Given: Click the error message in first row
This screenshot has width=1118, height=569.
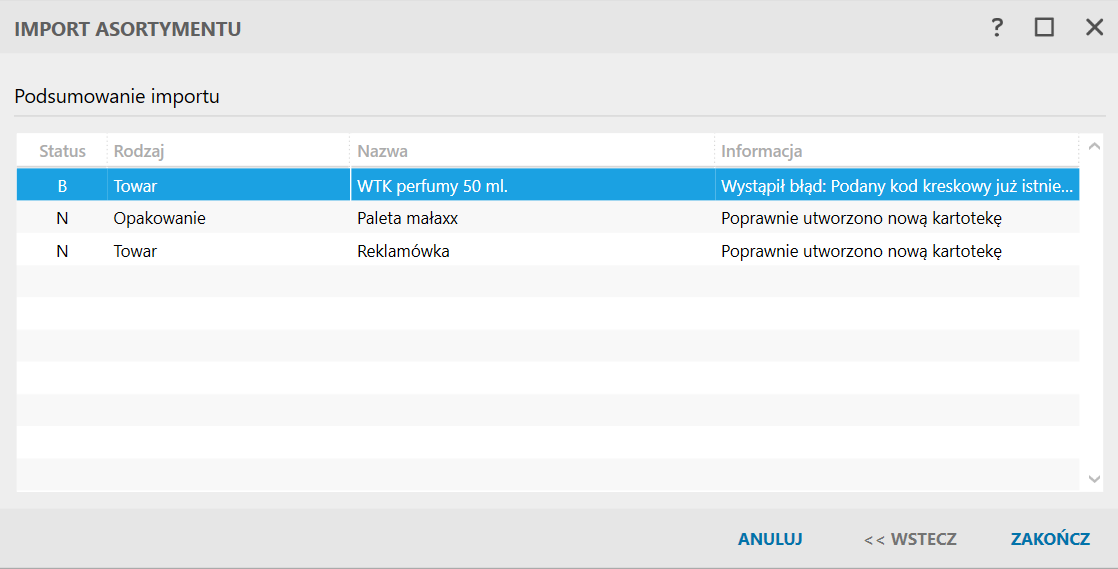Looking at the screenshot, I should click(897, 185).
